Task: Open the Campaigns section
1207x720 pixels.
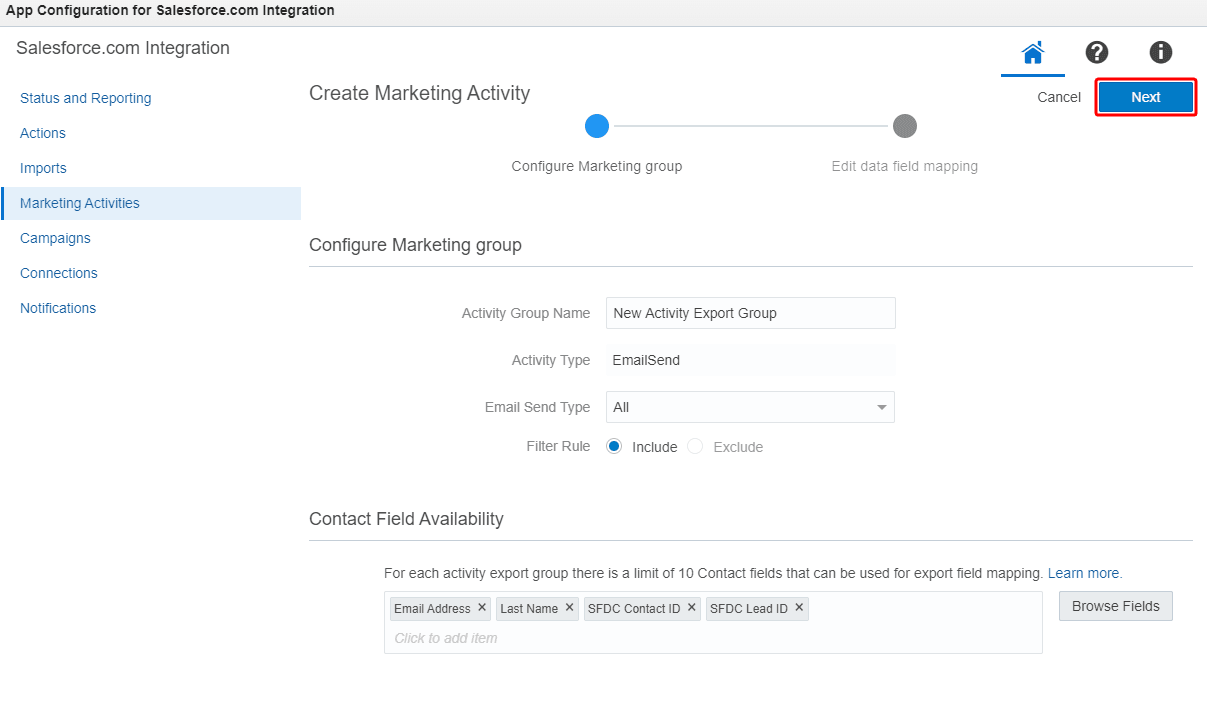Action: [x=55, y=238]
